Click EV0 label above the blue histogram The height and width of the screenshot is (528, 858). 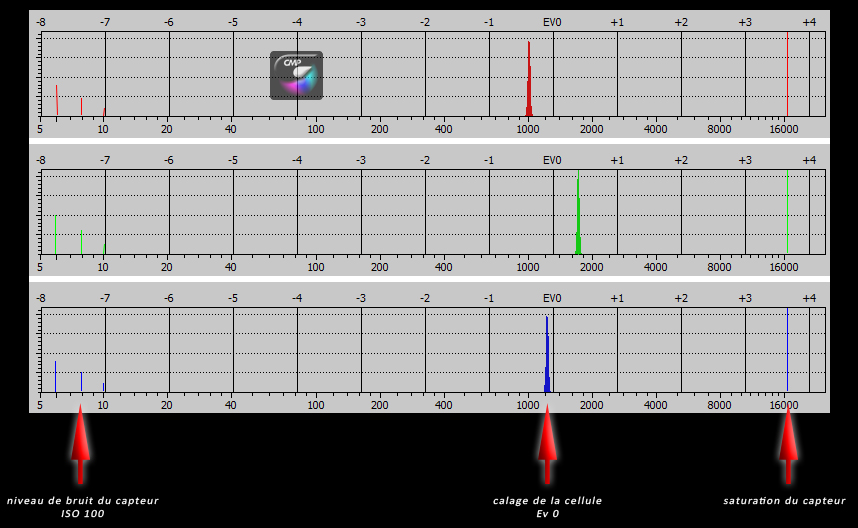pyautogui.click(x=552, y=298)
